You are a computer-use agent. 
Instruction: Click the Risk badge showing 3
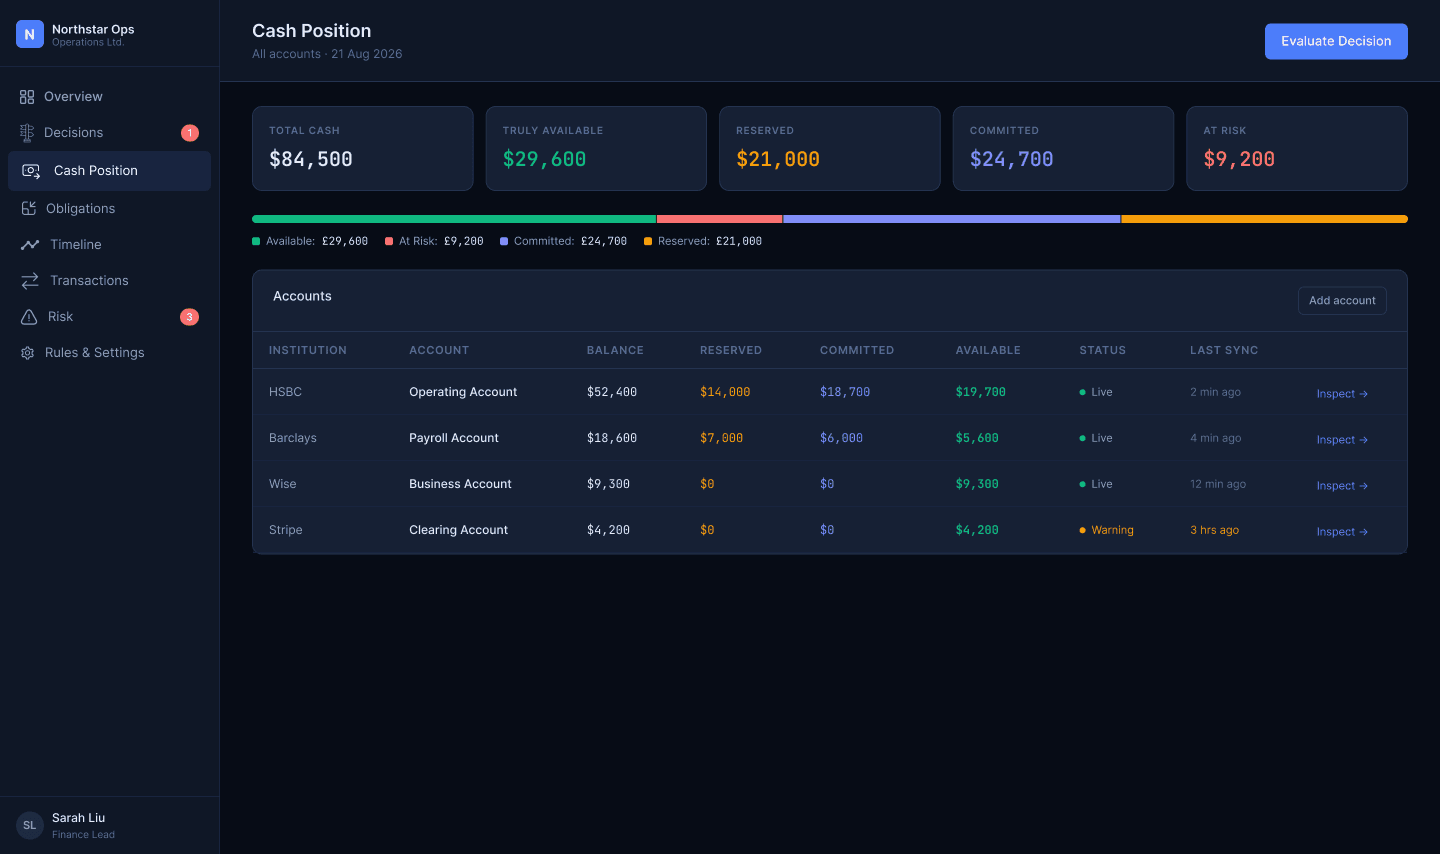pyautogui.click(x=189, y=317)
